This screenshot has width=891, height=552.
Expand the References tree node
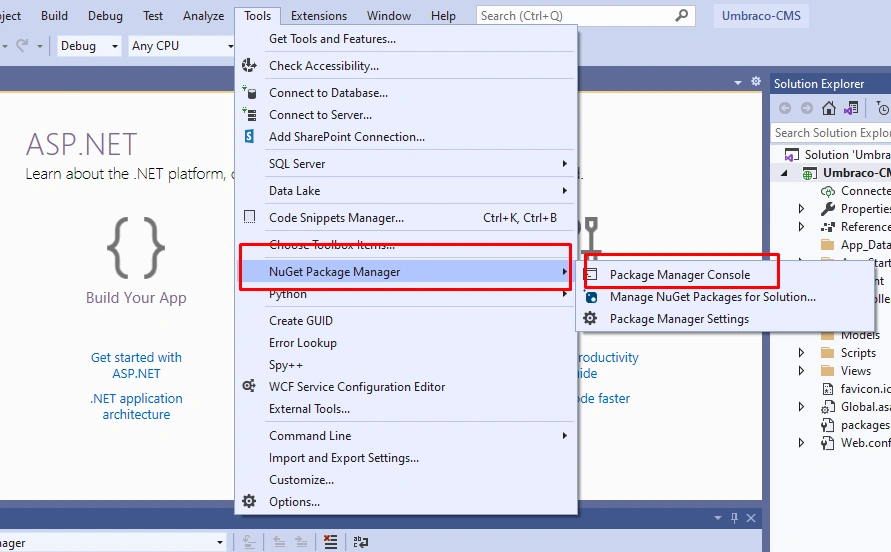(801, 226)
